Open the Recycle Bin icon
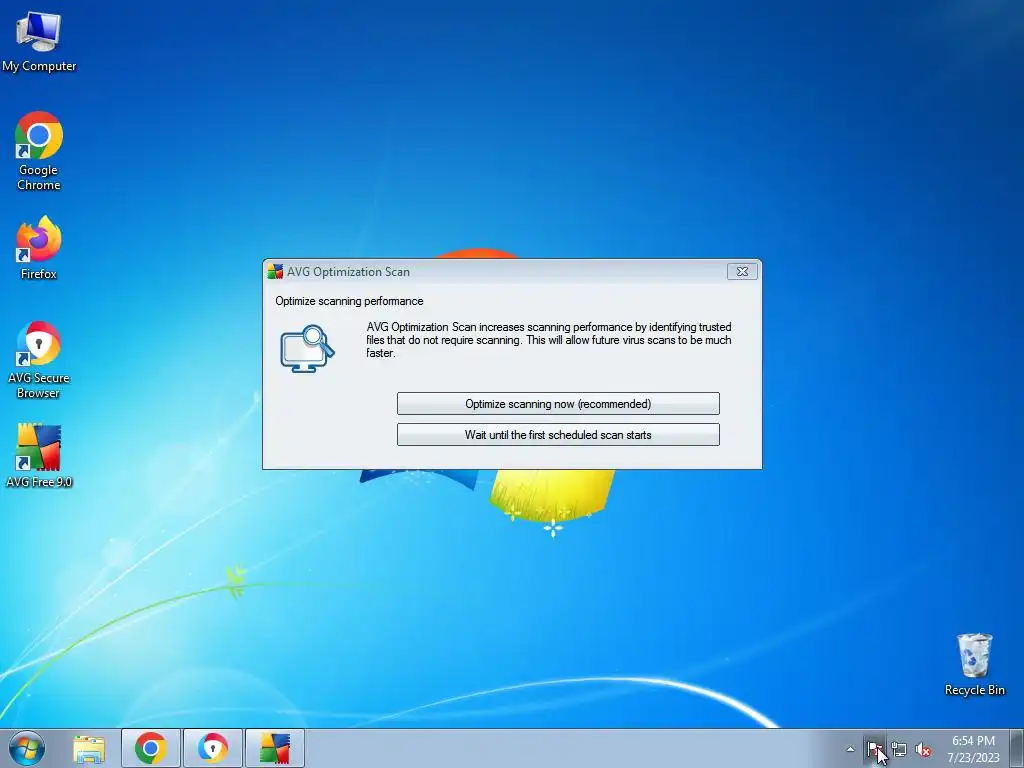Viewport: 1024px width, 768px height. (x=974, y=664)
